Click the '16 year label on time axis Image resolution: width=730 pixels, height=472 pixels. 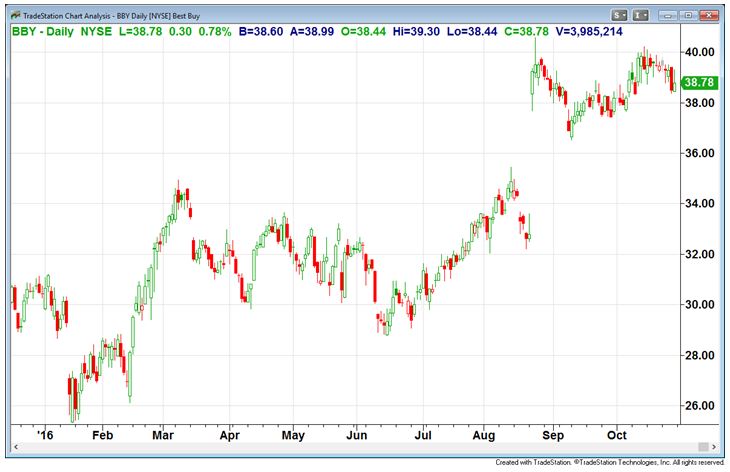click(45, 435)
